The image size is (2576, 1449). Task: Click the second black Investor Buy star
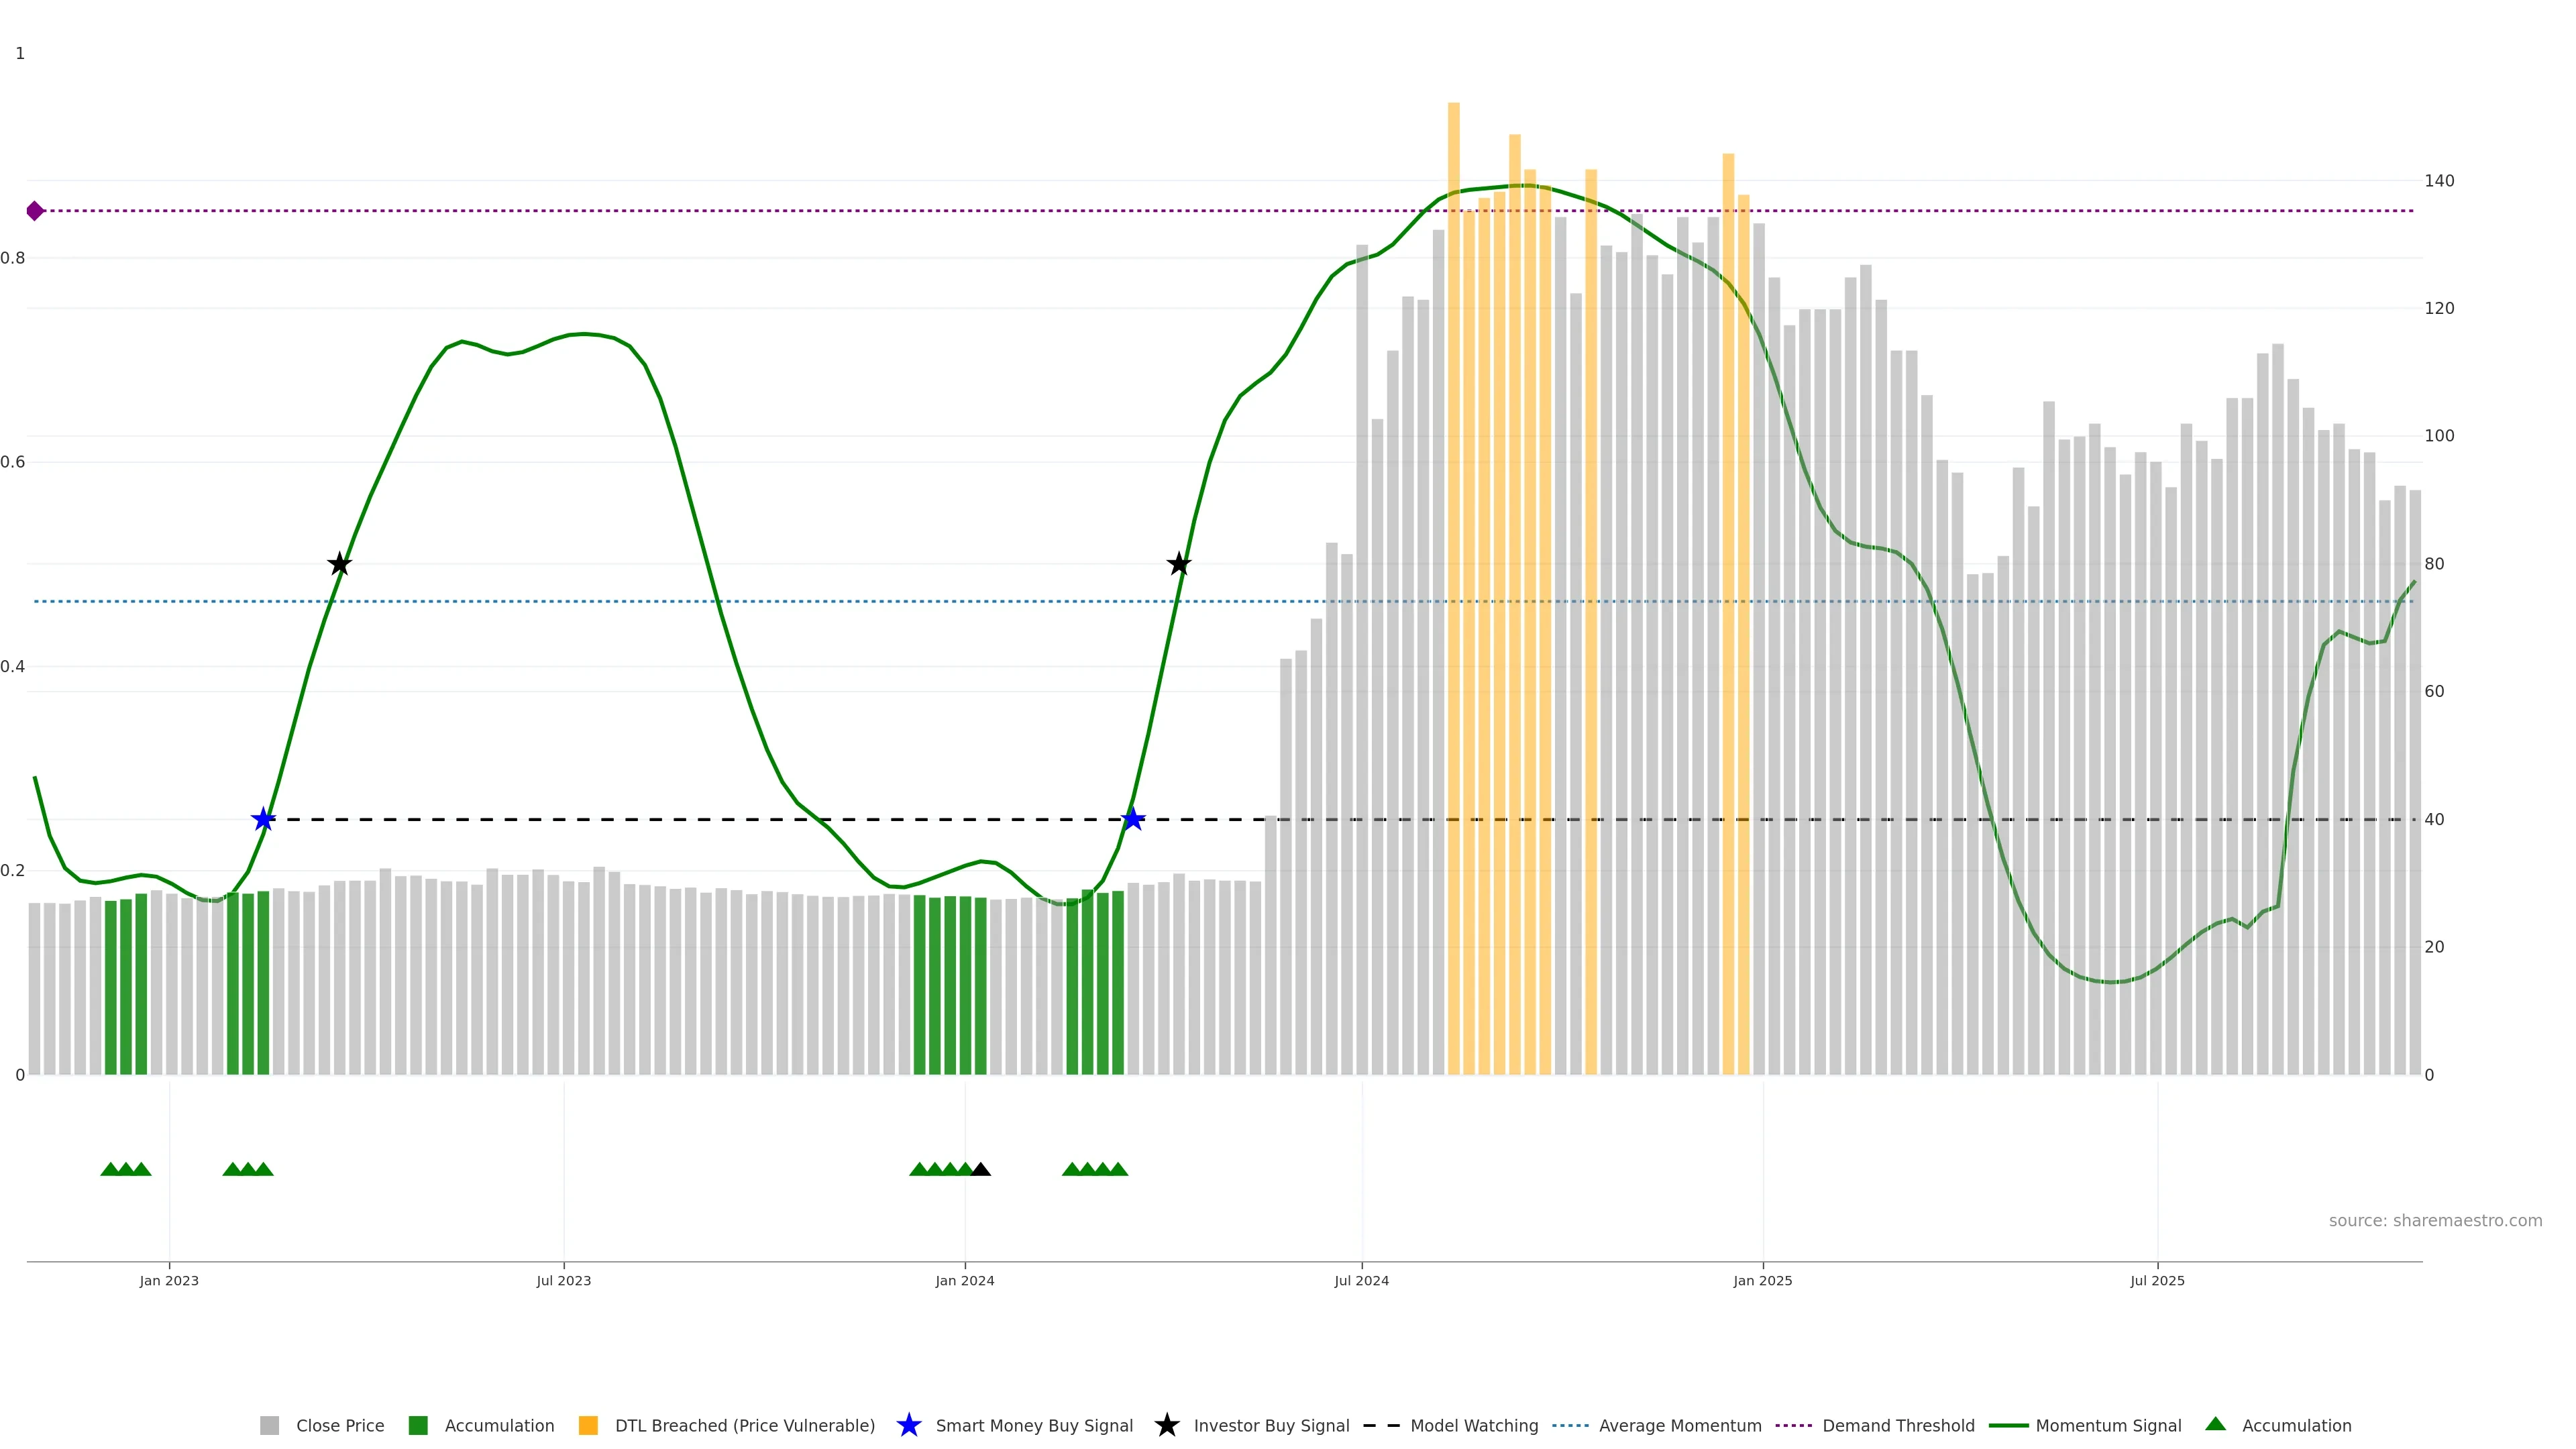[1179, 565]
